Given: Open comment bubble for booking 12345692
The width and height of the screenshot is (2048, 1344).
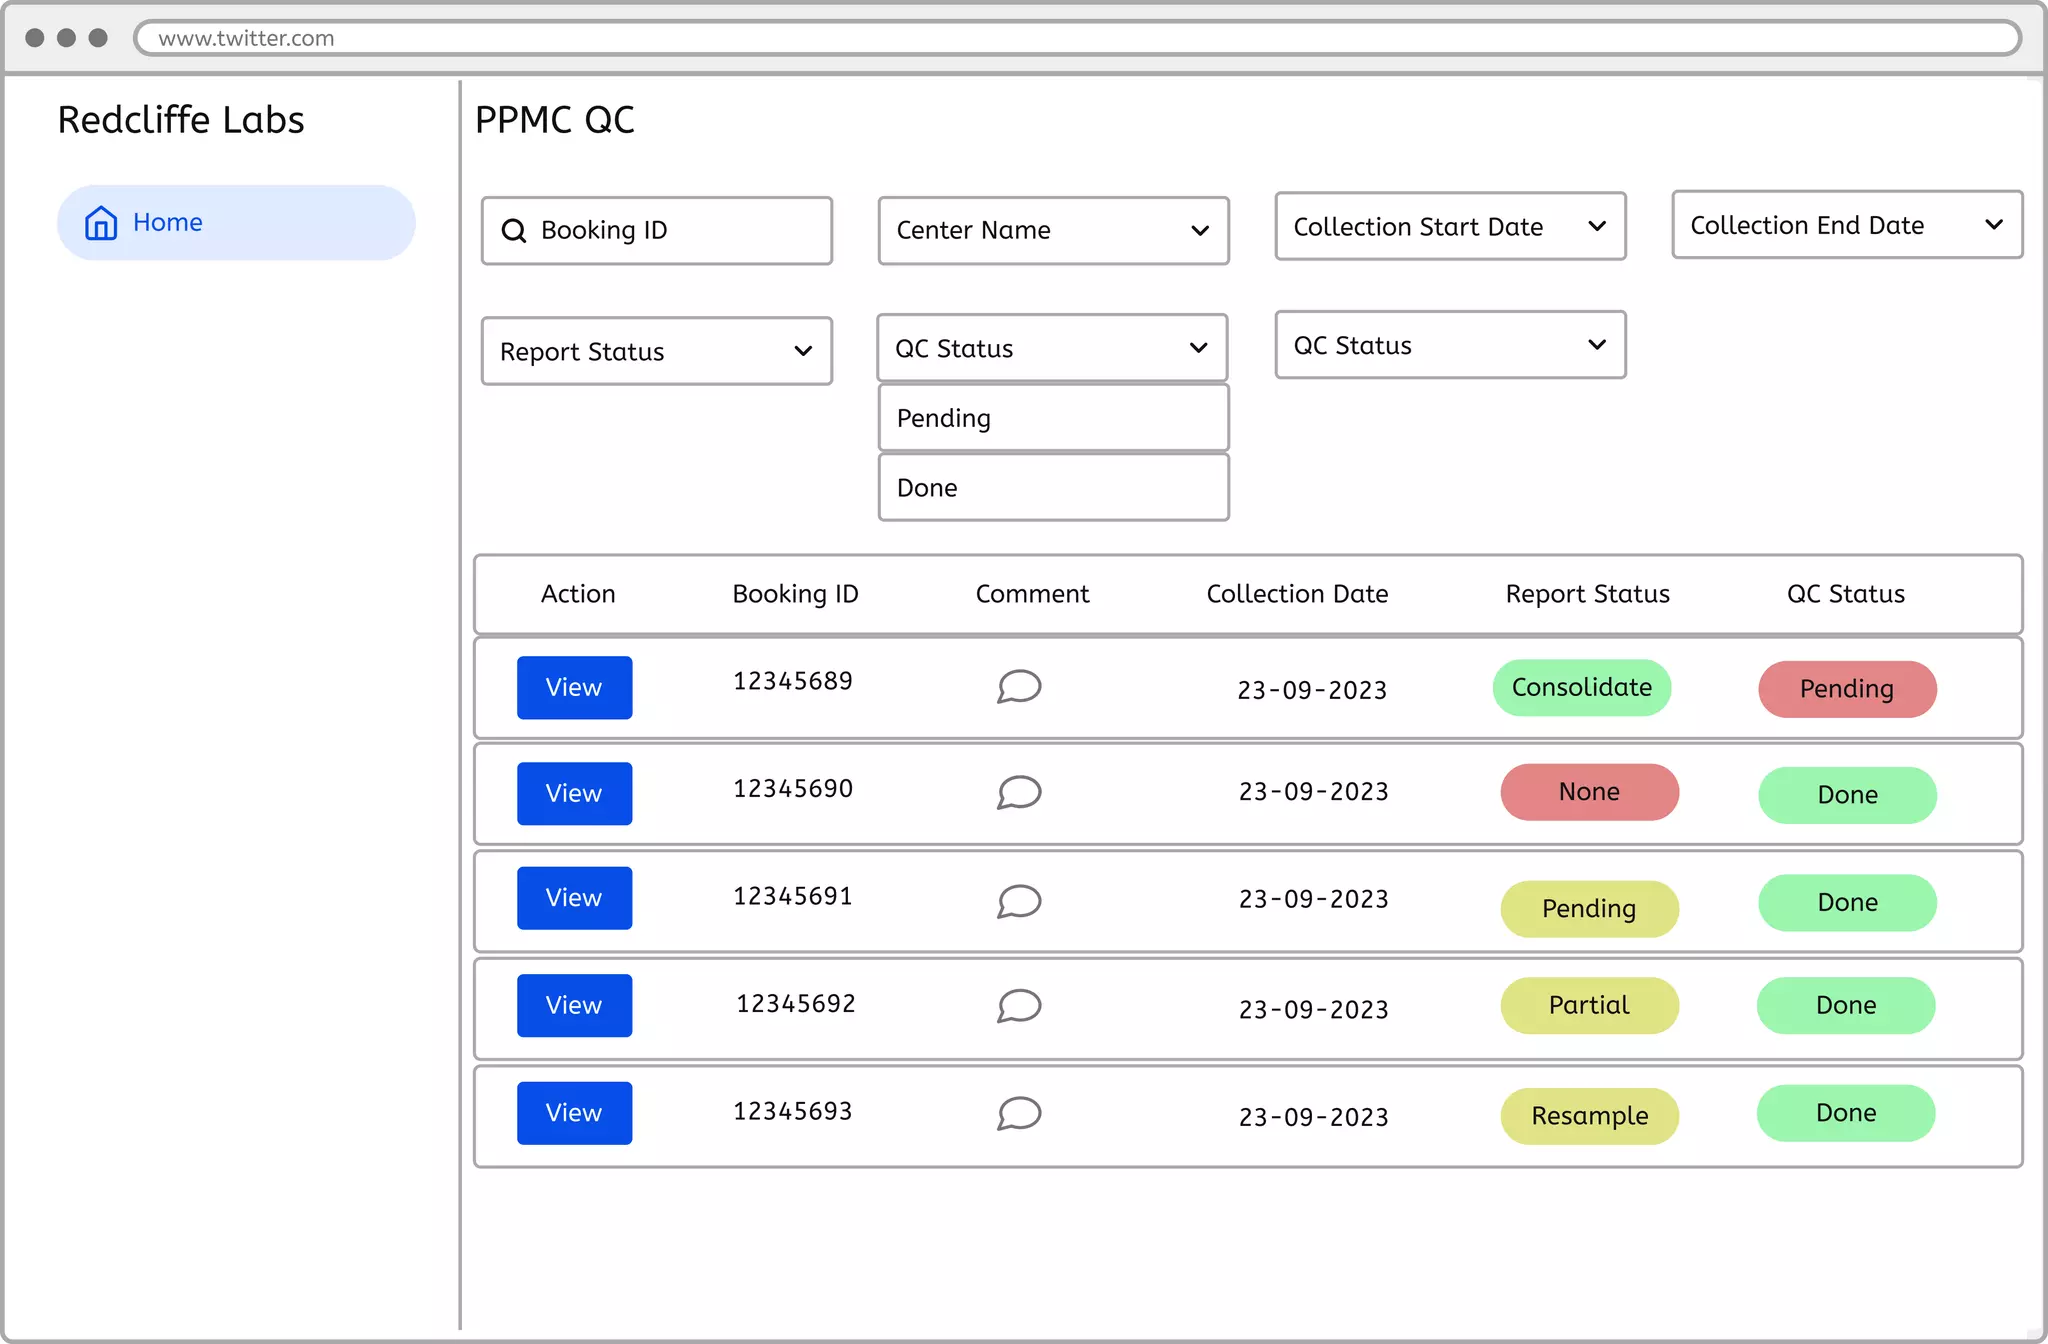Looking at the screenshot, I should (1019, 1006).
